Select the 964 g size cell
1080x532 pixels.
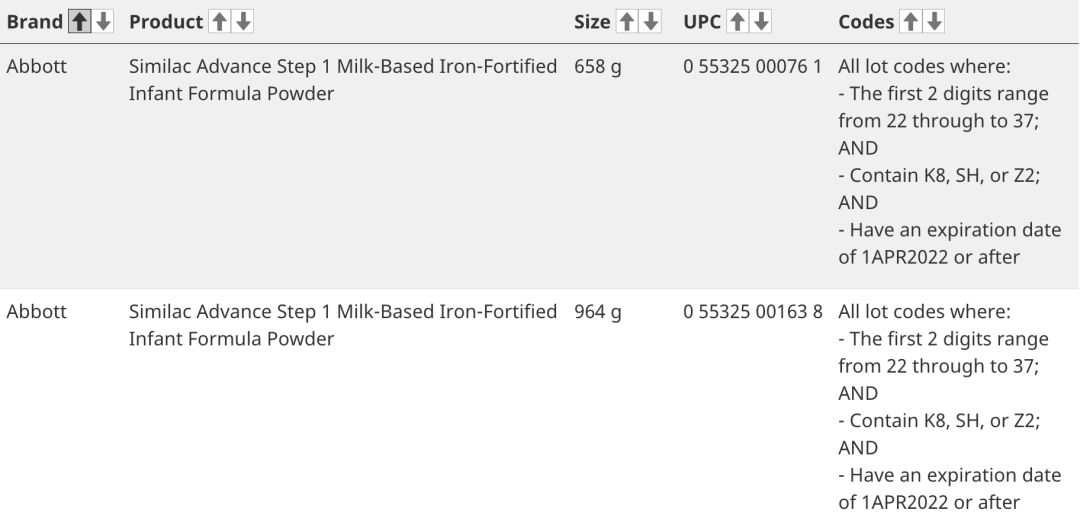point(598,312)
